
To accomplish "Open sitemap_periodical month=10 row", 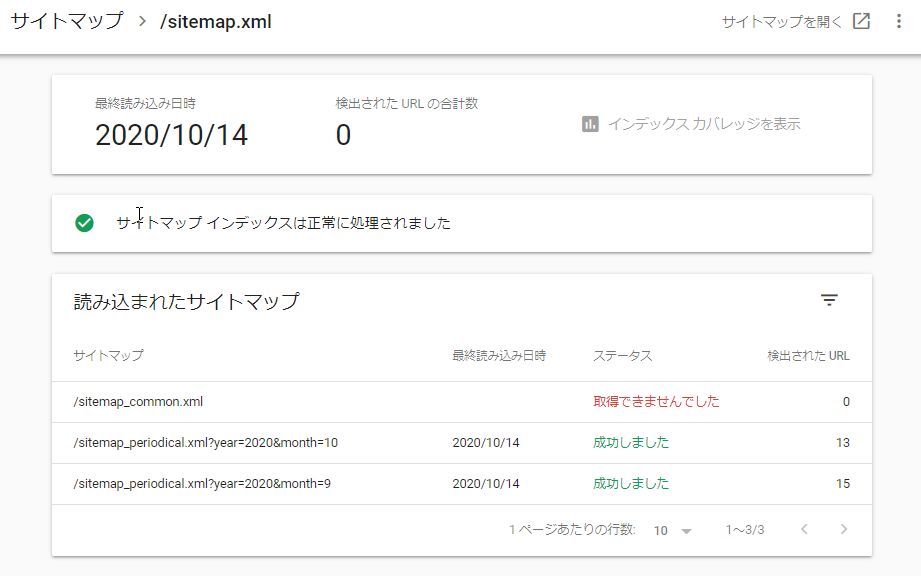I will [206, 443].
